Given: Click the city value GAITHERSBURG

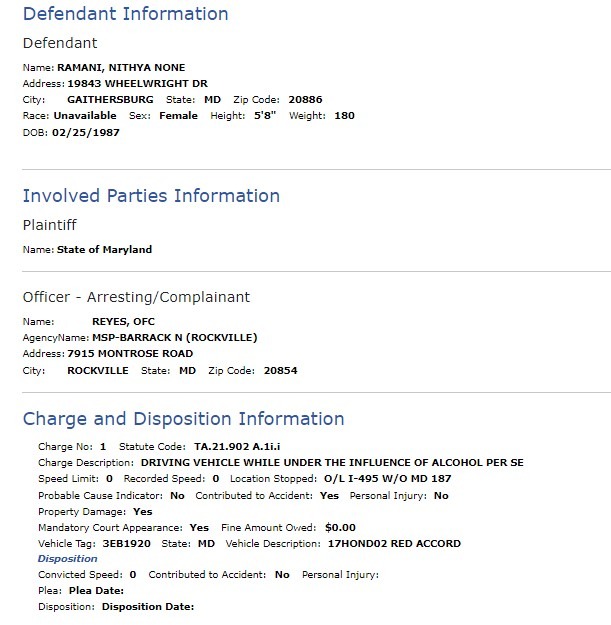Looking at the screenshot, I should [110, 99].
